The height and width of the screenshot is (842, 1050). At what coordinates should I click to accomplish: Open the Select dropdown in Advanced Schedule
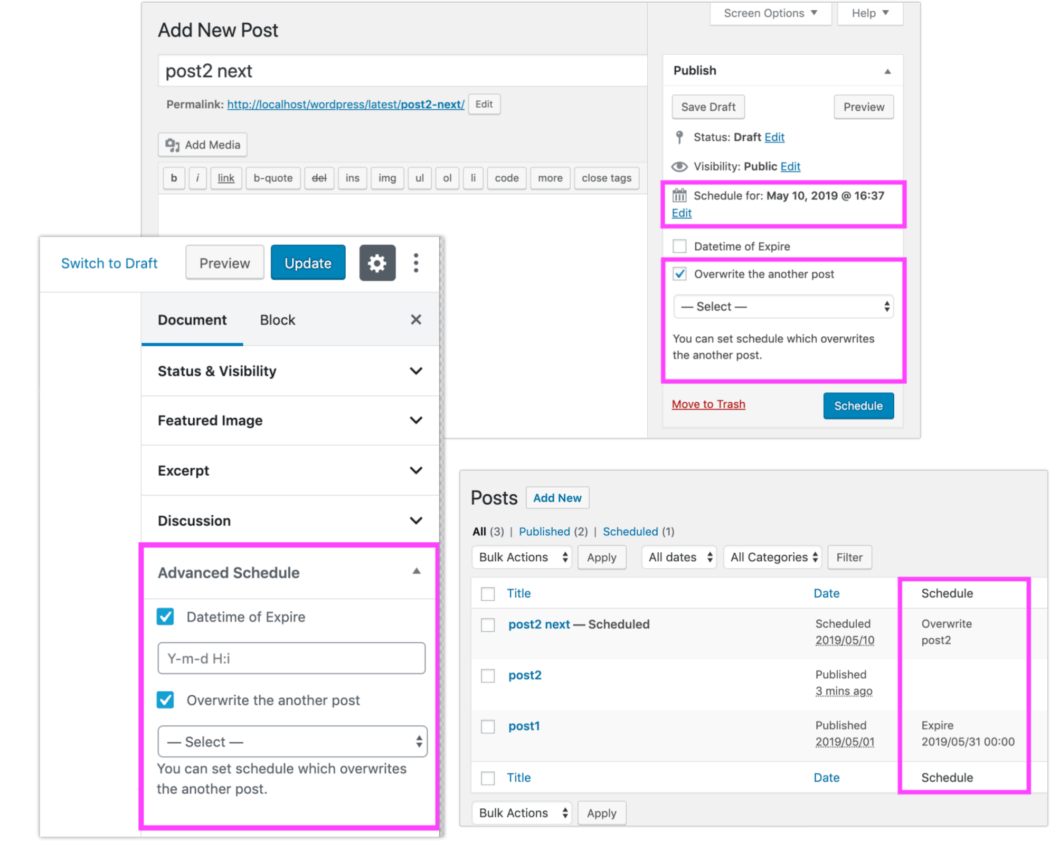tap(292, 742)
